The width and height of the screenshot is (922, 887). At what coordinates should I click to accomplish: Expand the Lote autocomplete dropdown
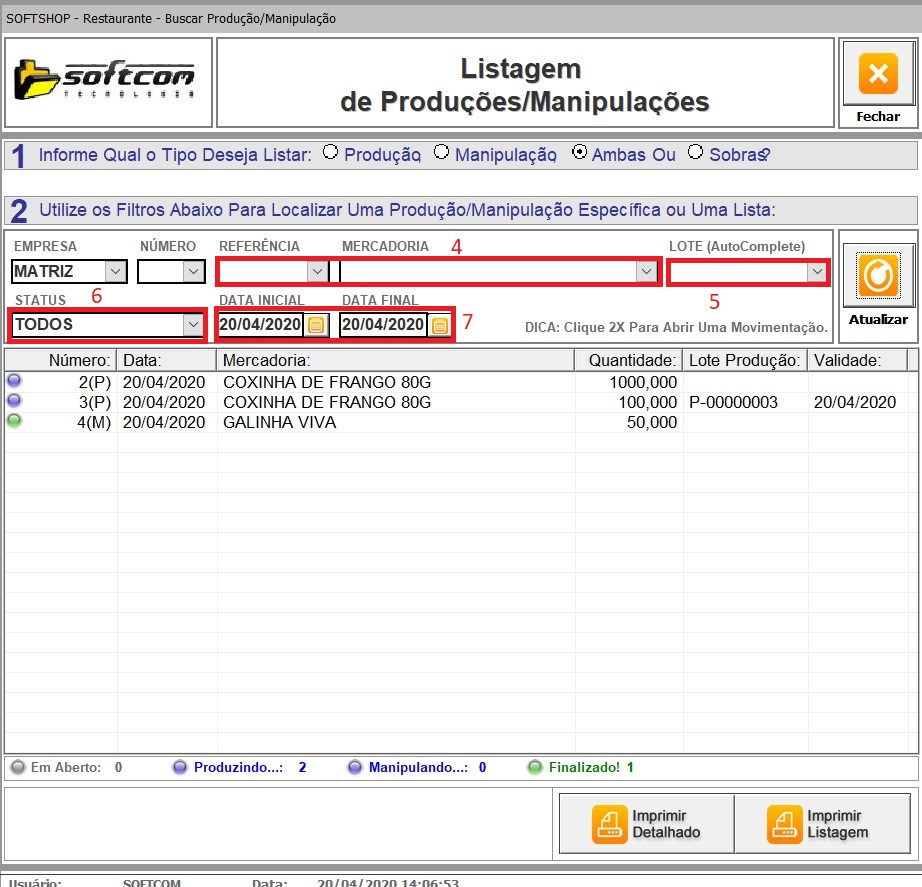pos(816,271)
